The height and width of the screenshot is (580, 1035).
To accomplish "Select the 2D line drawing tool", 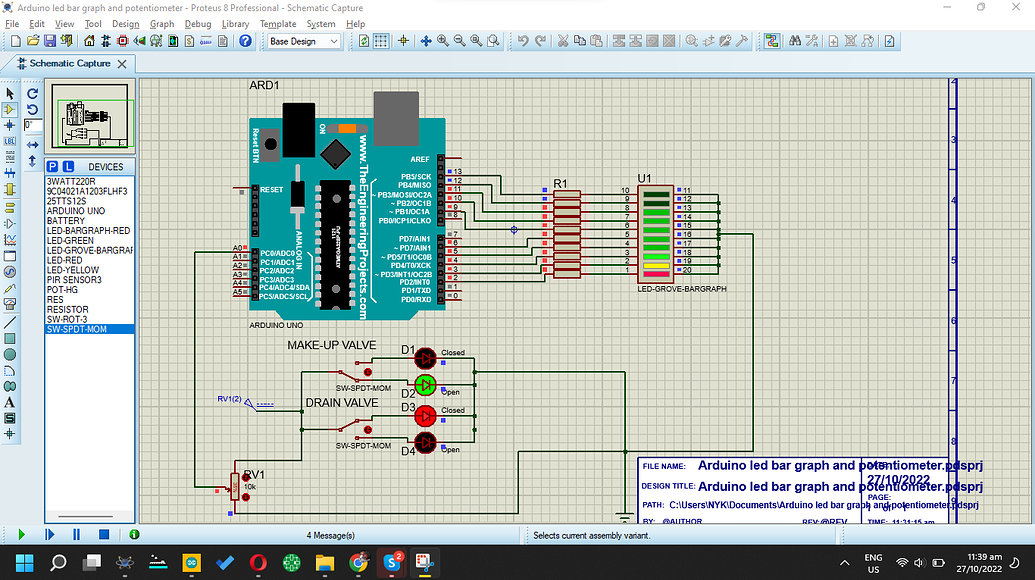I will click(x=10, y=323).
